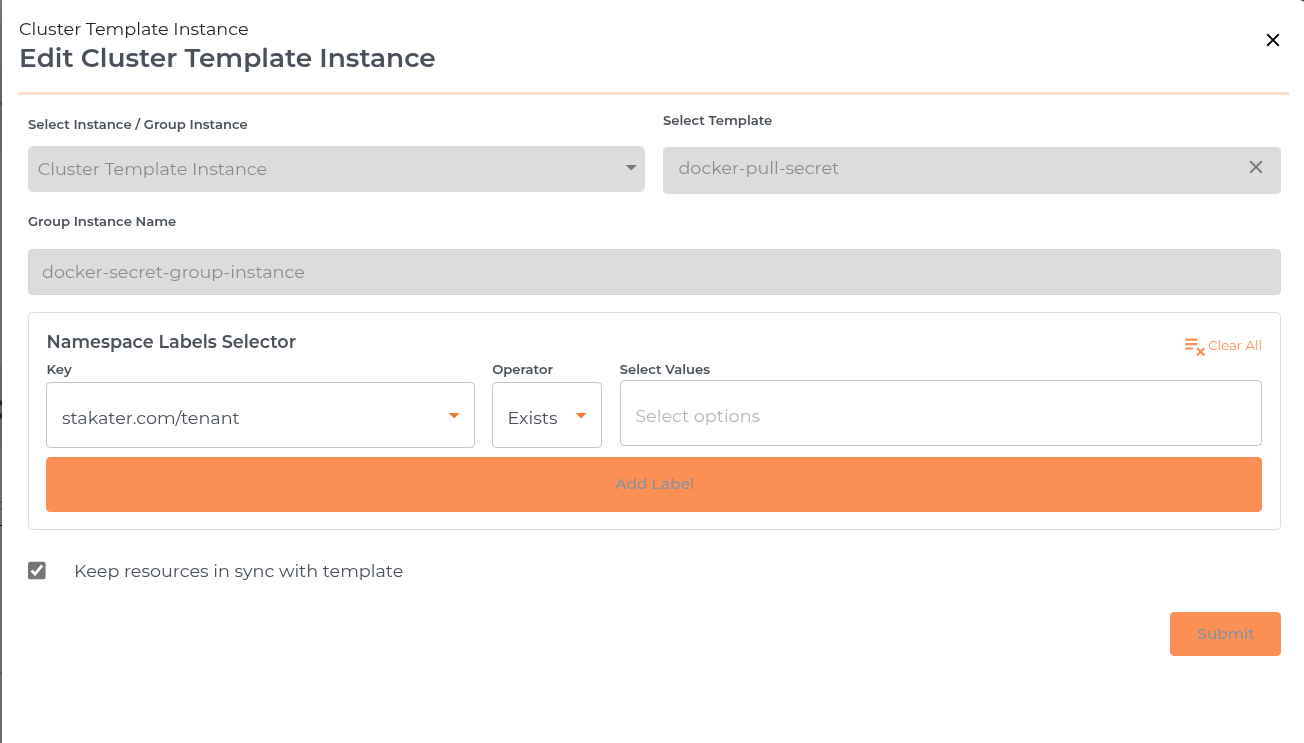Open the Exists operator dropdown
This screenshot has height=743, width=1304.
point(535,417)
